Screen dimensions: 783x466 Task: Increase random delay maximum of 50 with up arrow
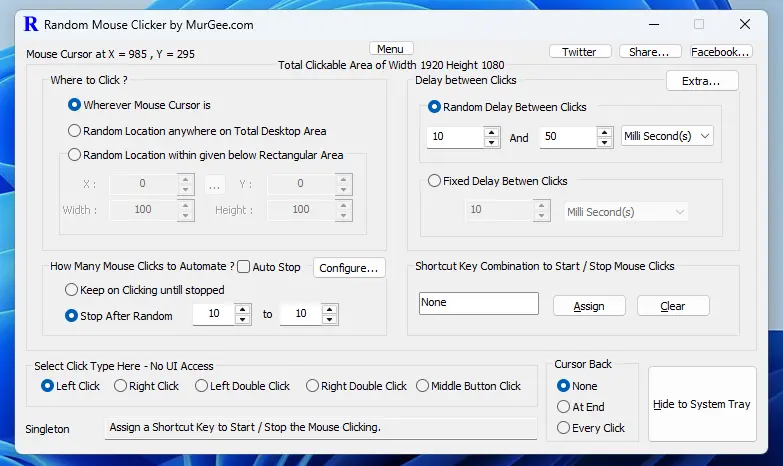[x=605, y=132]
